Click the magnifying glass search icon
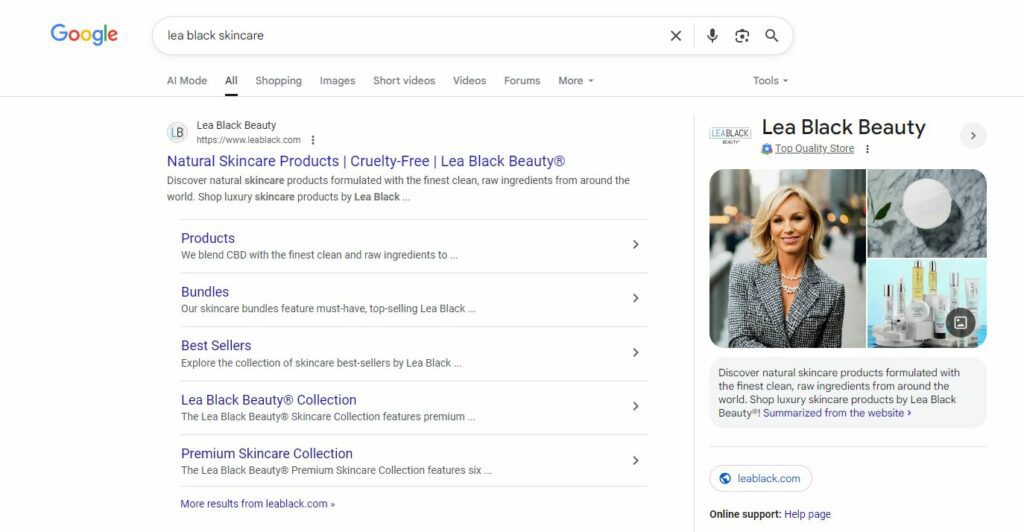The width and height of the screenshot is (1024, 532). [771, 36]
